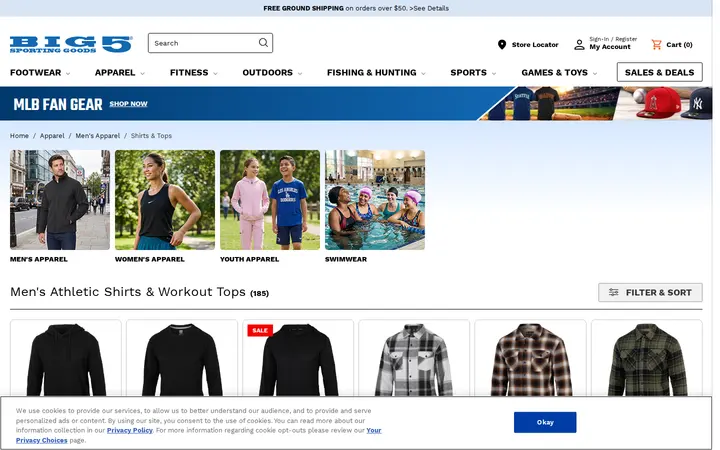
Task: Open the SPORTS menu
Action: pos(468,73)
